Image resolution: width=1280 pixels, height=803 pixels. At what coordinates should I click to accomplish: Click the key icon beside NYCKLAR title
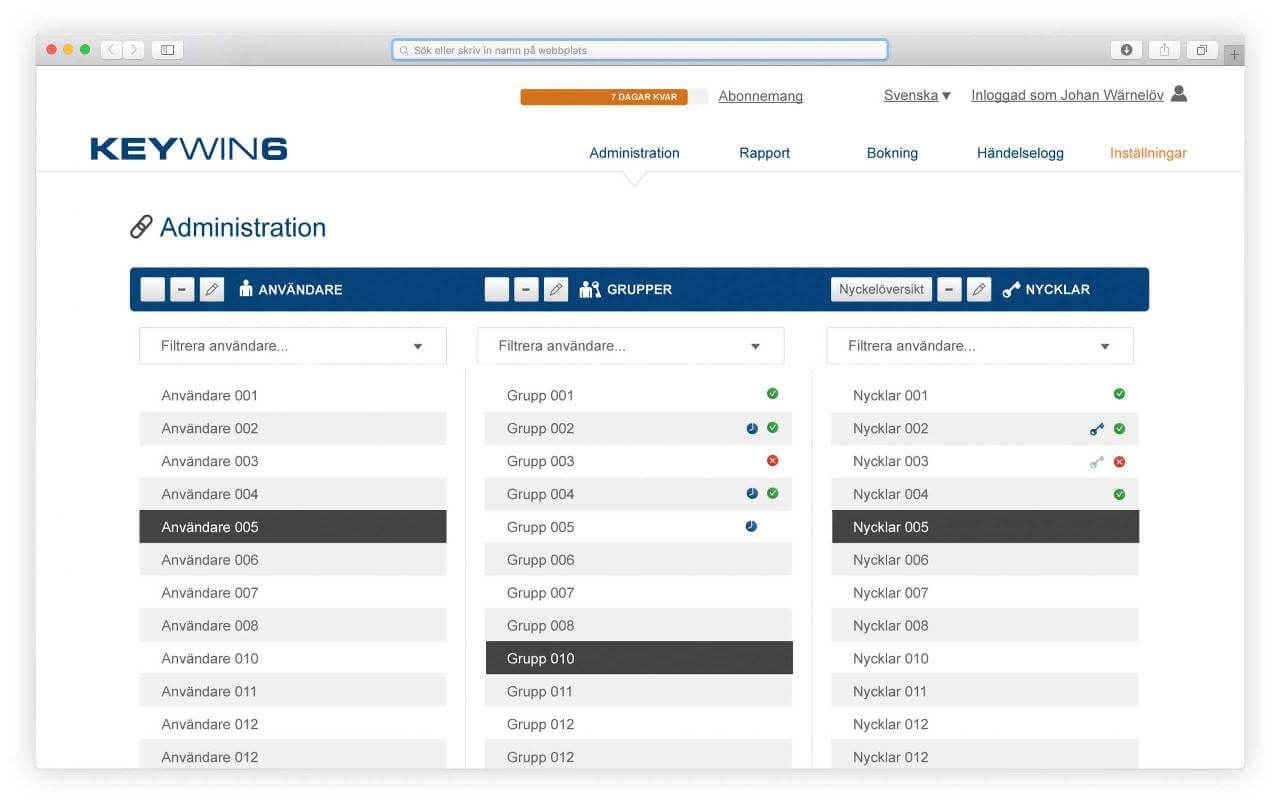click(x=1011, y=290)
